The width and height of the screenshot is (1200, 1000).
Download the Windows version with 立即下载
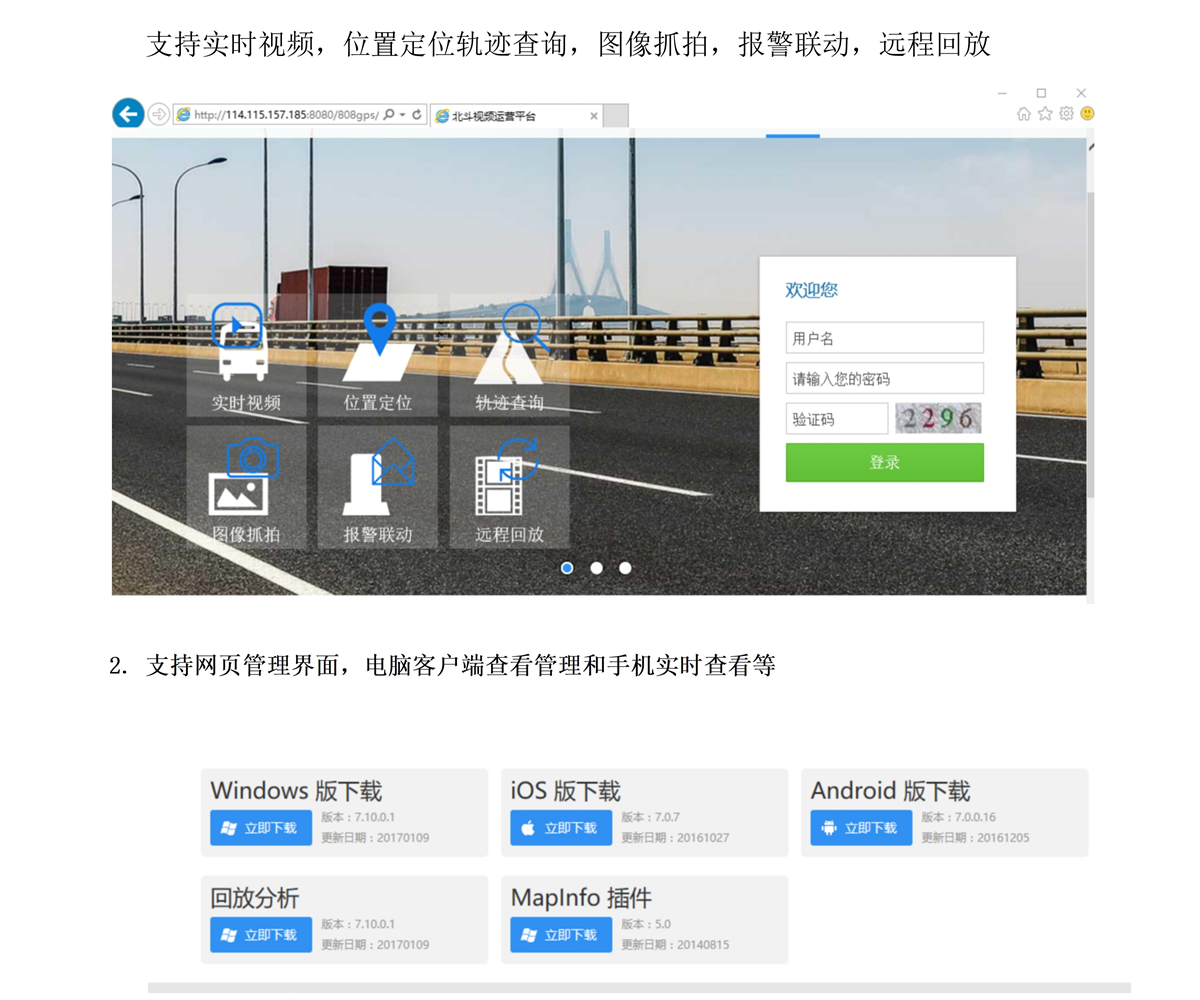pos(261,828)
